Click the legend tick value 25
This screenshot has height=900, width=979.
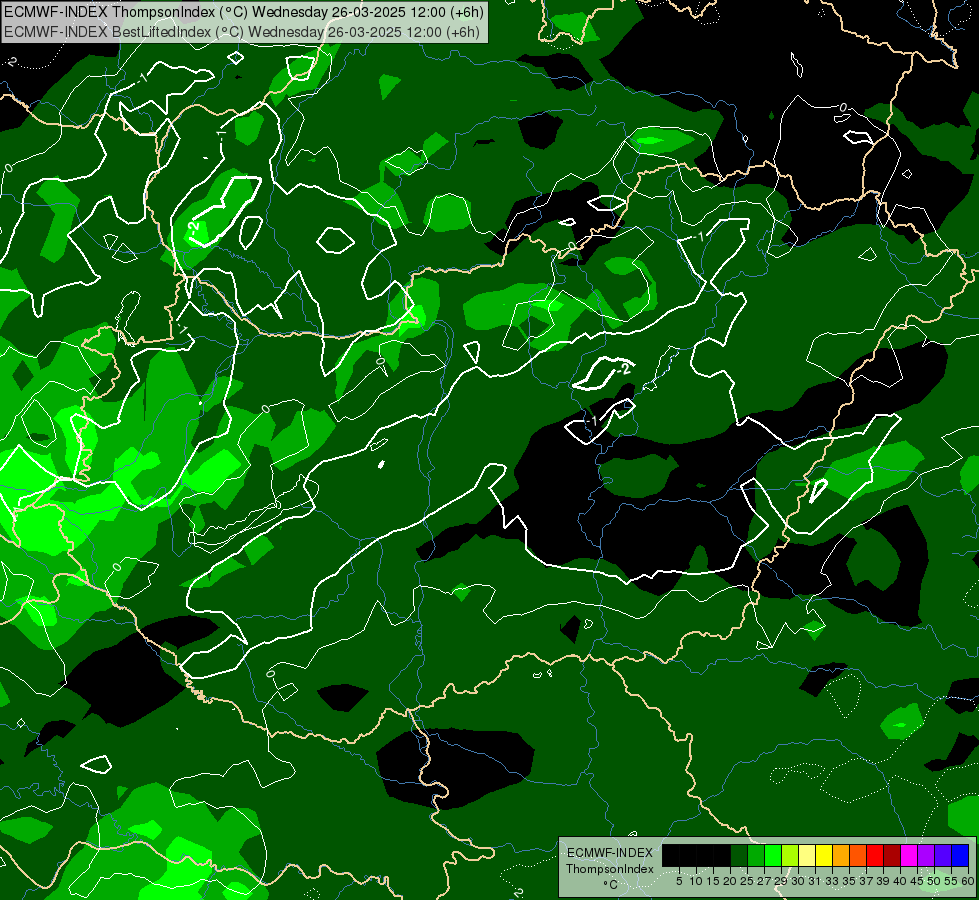[747, 881]
